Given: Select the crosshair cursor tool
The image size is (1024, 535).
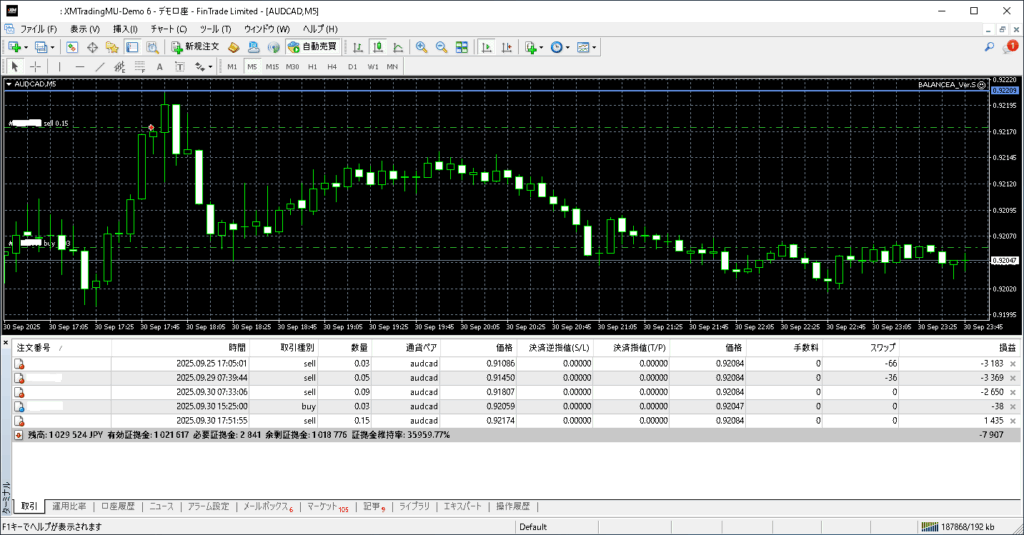Looking at the screenshot, I should tap(36, 67).
